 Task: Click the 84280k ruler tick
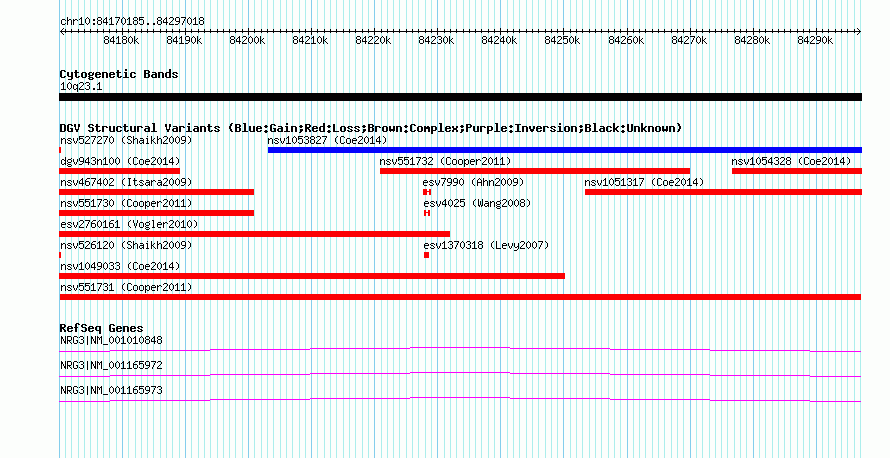pyautogui.click(x=752, y=40)
